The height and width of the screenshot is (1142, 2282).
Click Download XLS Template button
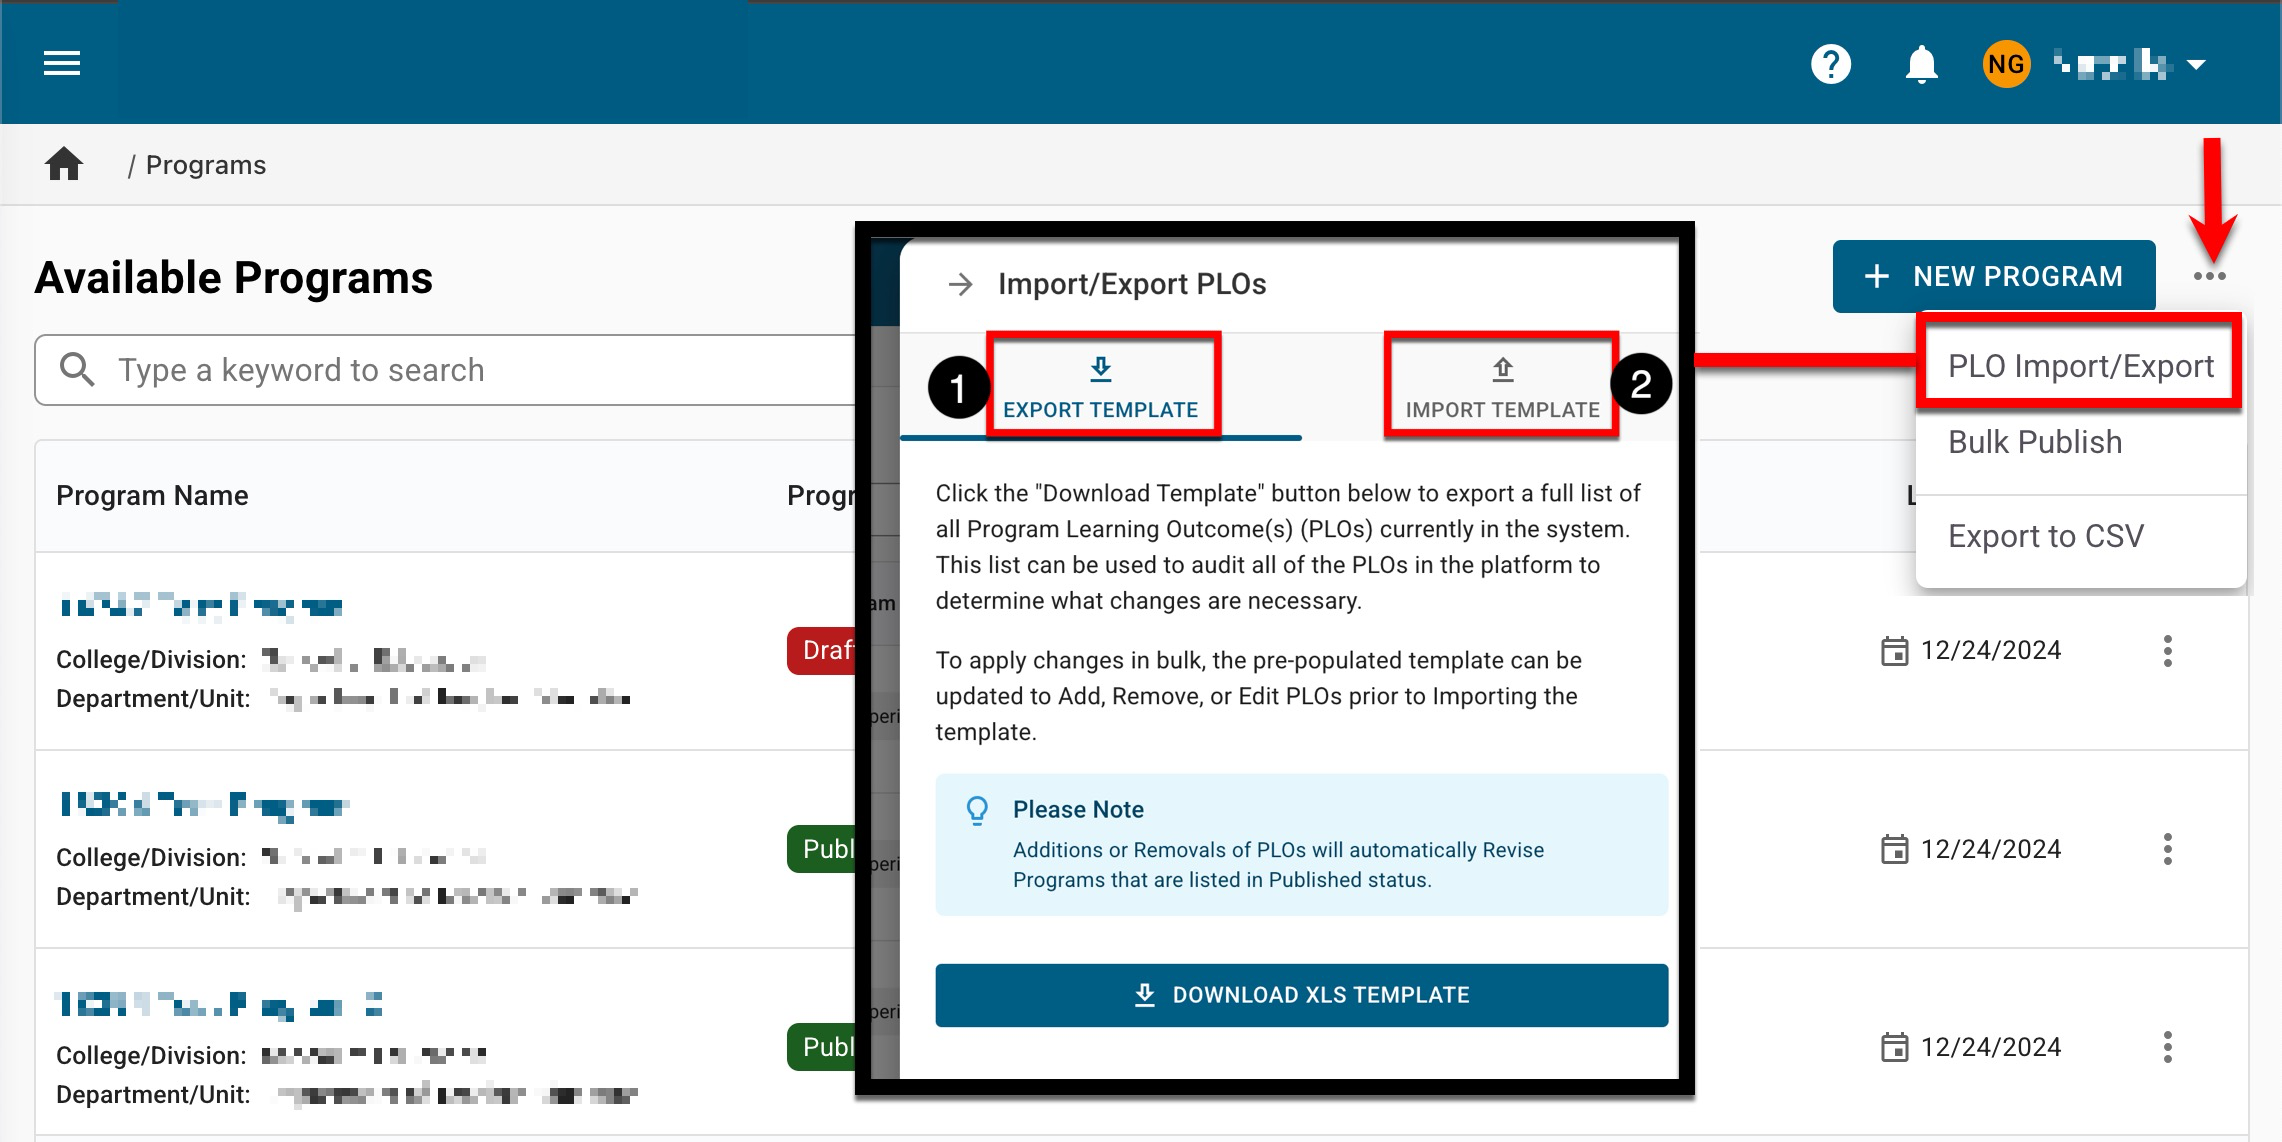coord(1301,995)
